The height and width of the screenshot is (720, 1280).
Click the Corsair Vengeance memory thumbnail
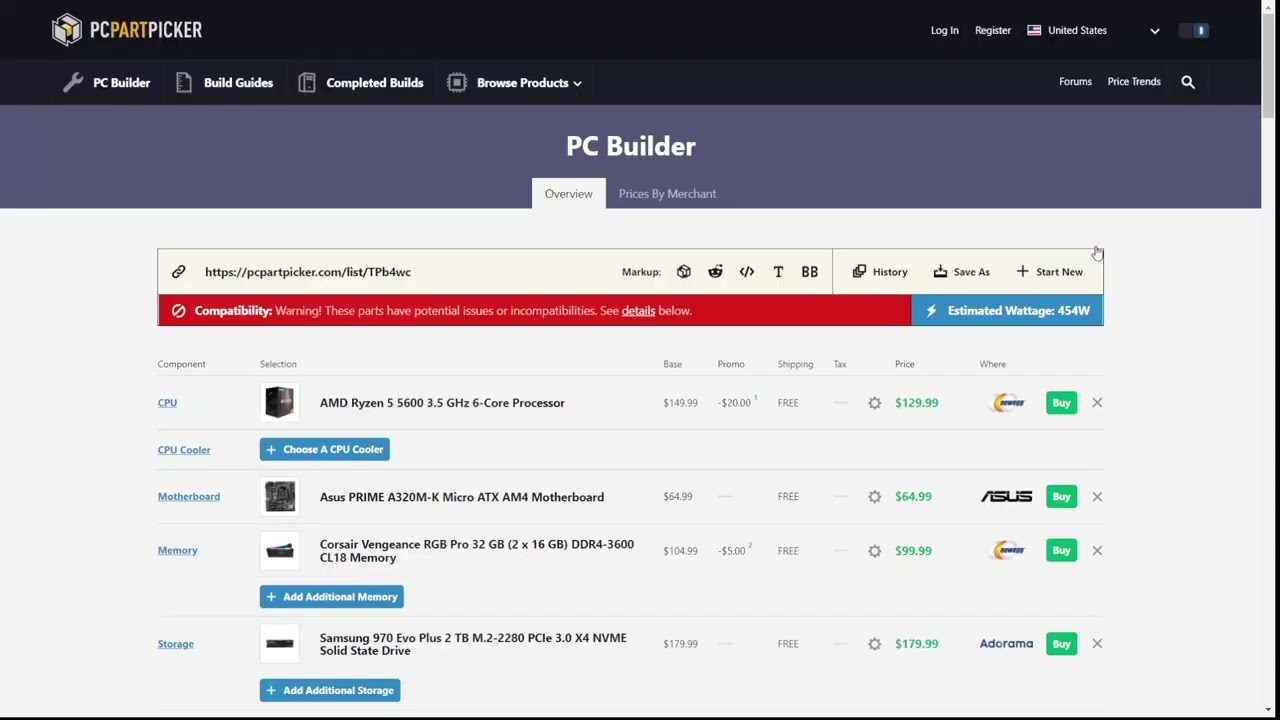coord(280,551)
